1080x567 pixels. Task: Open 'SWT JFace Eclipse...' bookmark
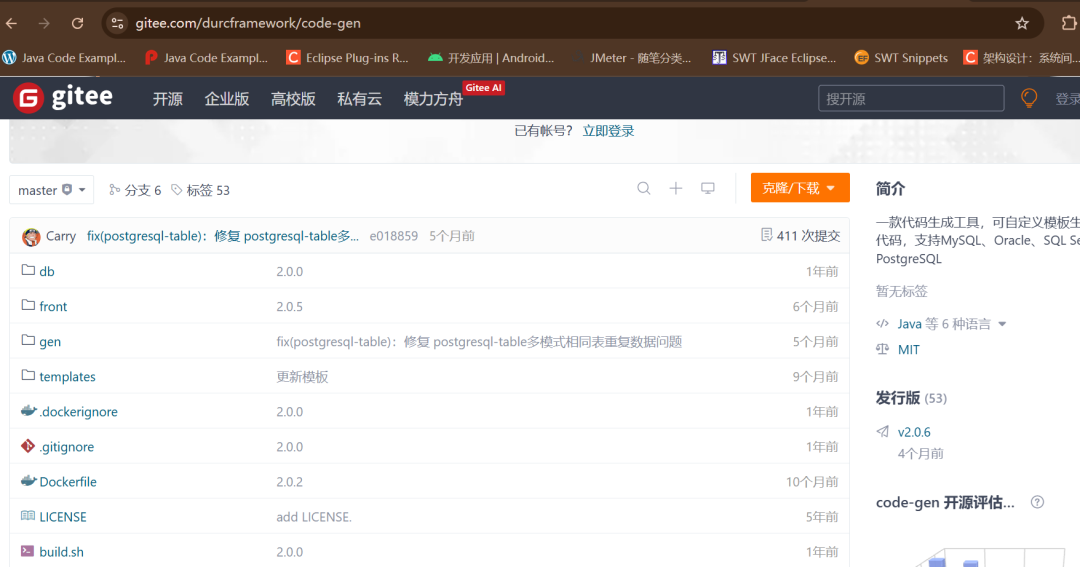click(x=774, y=58)
